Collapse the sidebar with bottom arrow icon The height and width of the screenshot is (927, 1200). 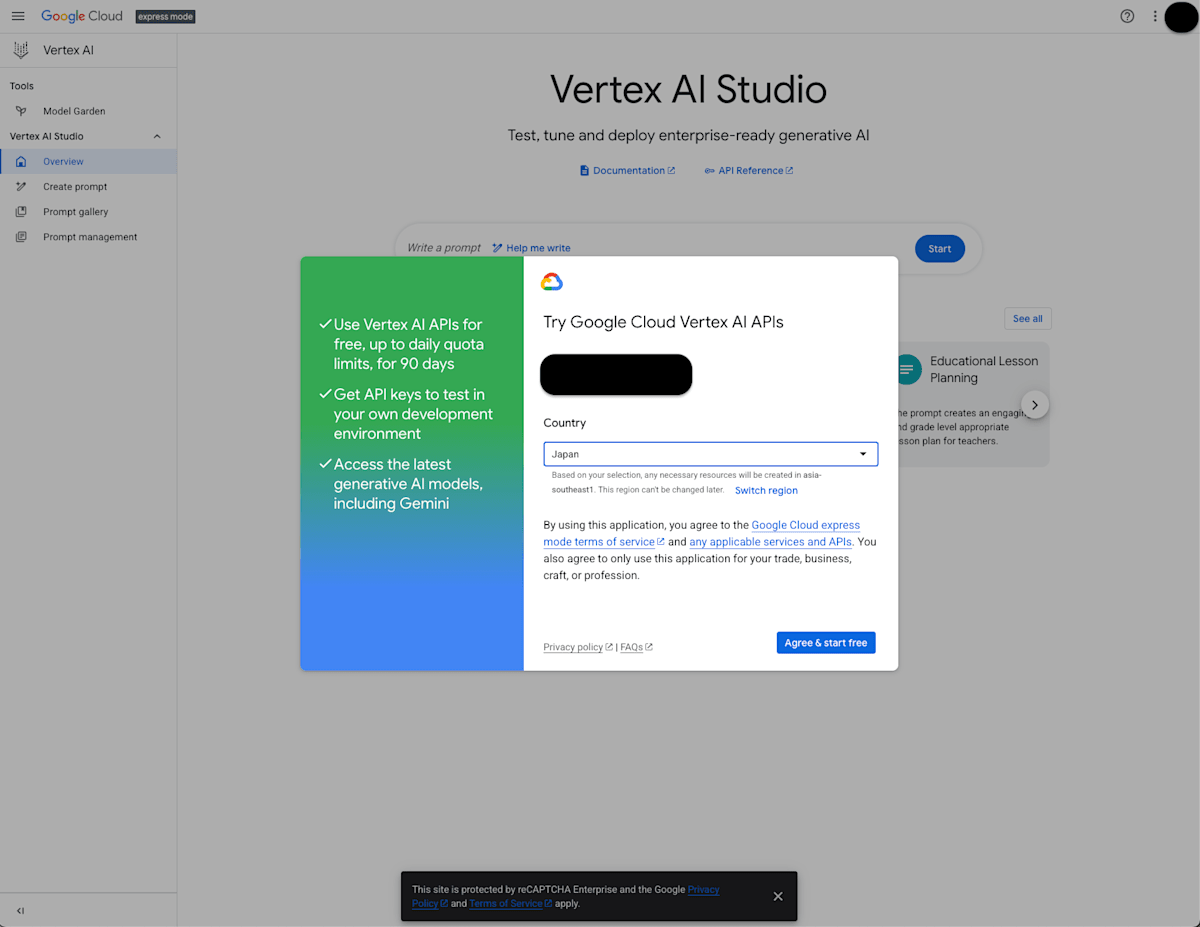pos(20,911)
